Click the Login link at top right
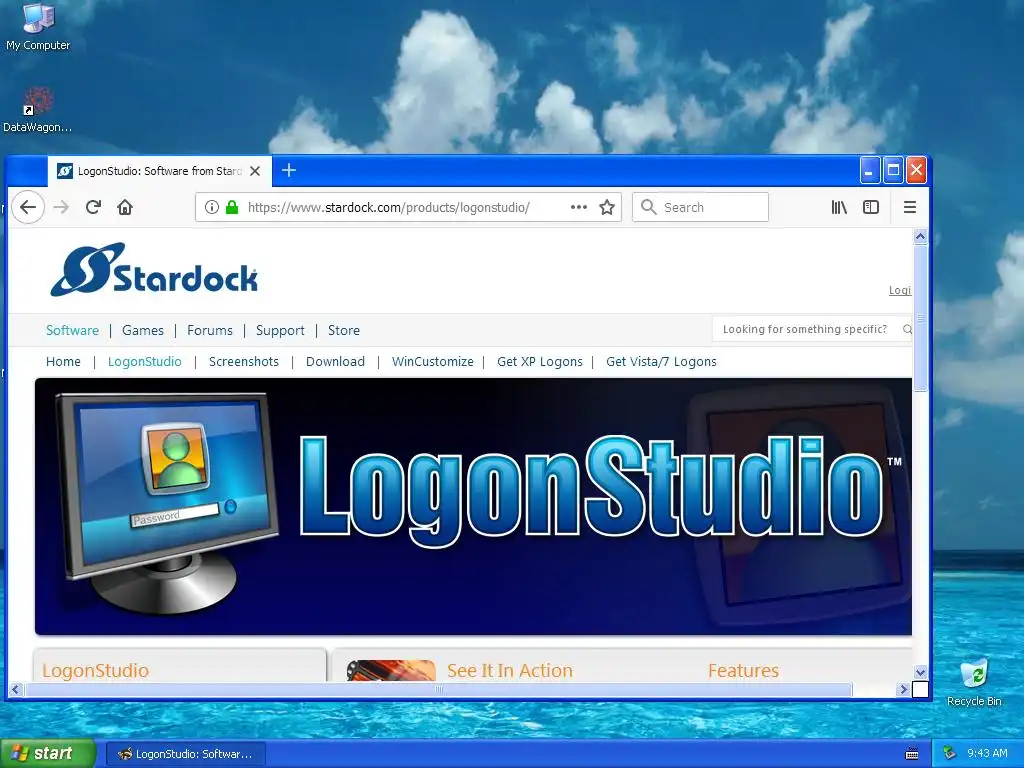Image resolution: width=1024 pixels, height=768 pixels. (x=900, y=291)
